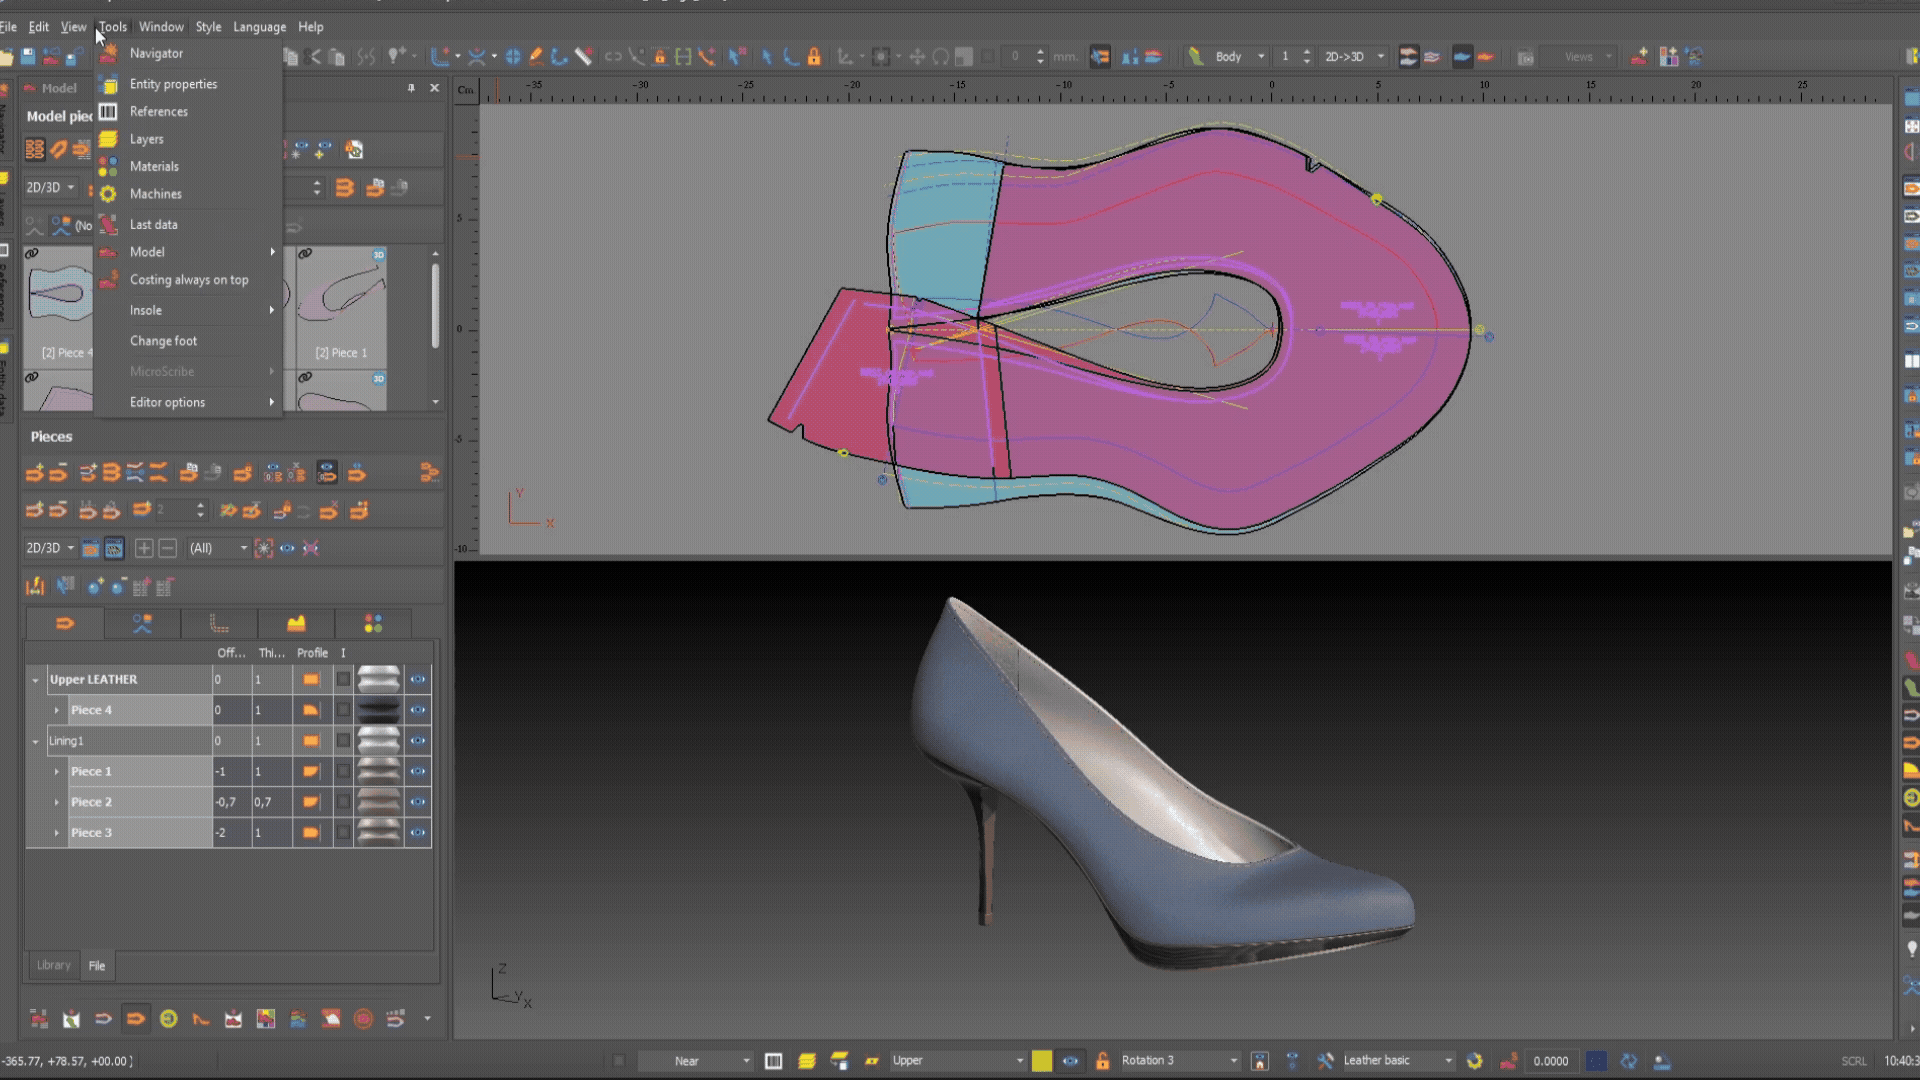The width and height of the screenshot is (1920, 1080).
Task: Toggle visibility eye for Piece 4
Action: point(418,710)
